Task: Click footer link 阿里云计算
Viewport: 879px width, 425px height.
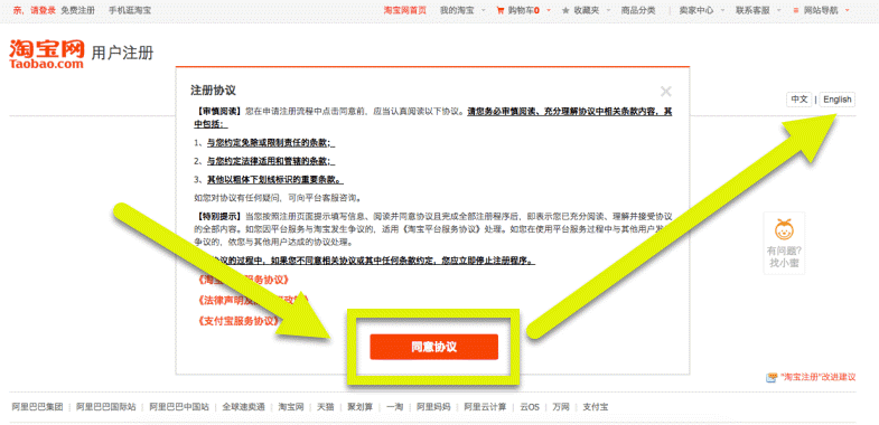Action: click(x=485, y=407)
